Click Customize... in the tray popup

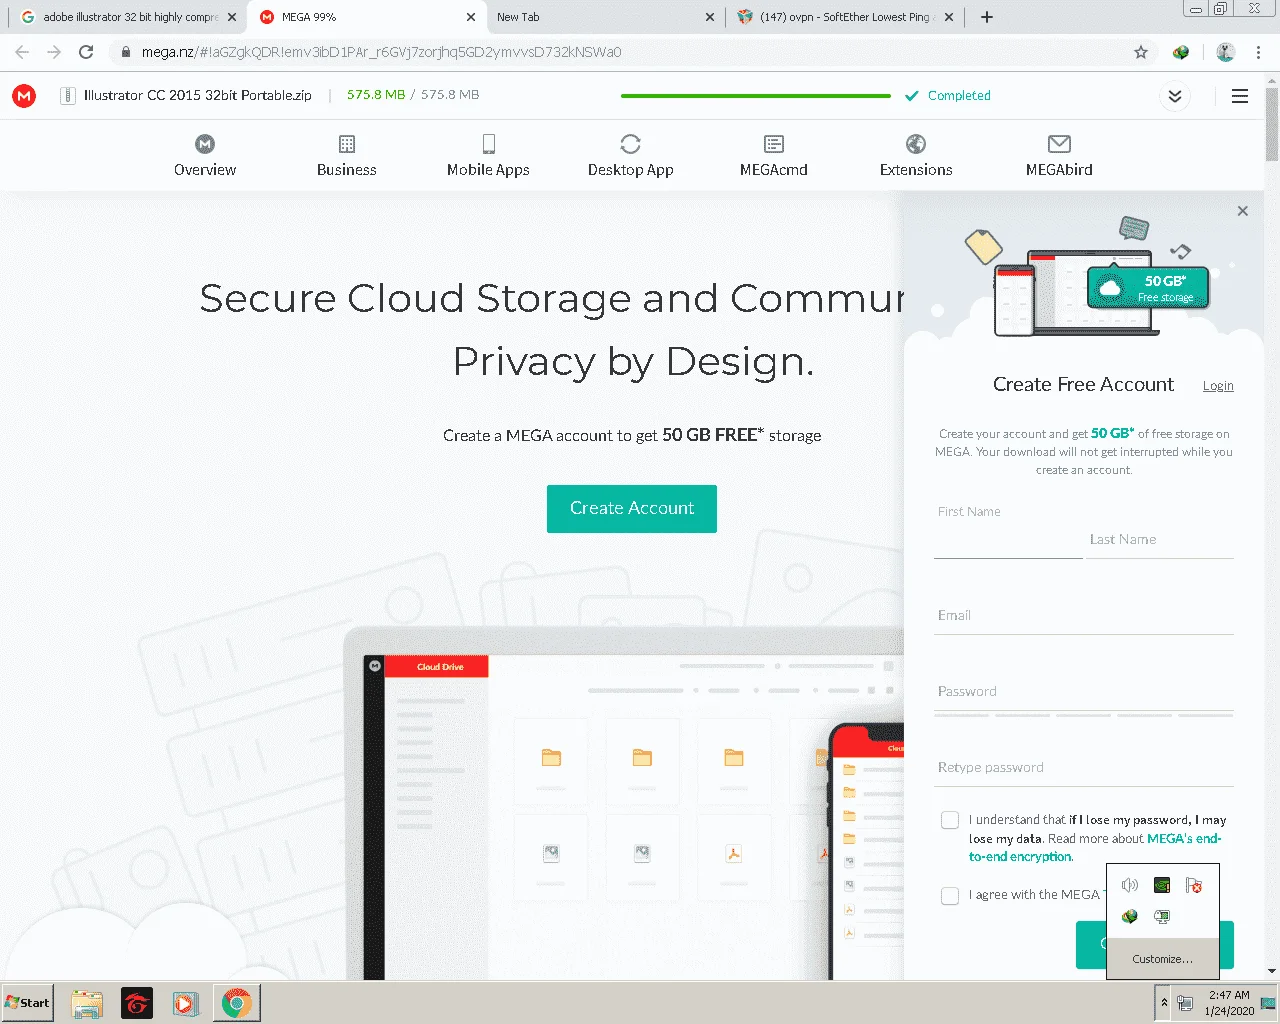click(1162, 959)
